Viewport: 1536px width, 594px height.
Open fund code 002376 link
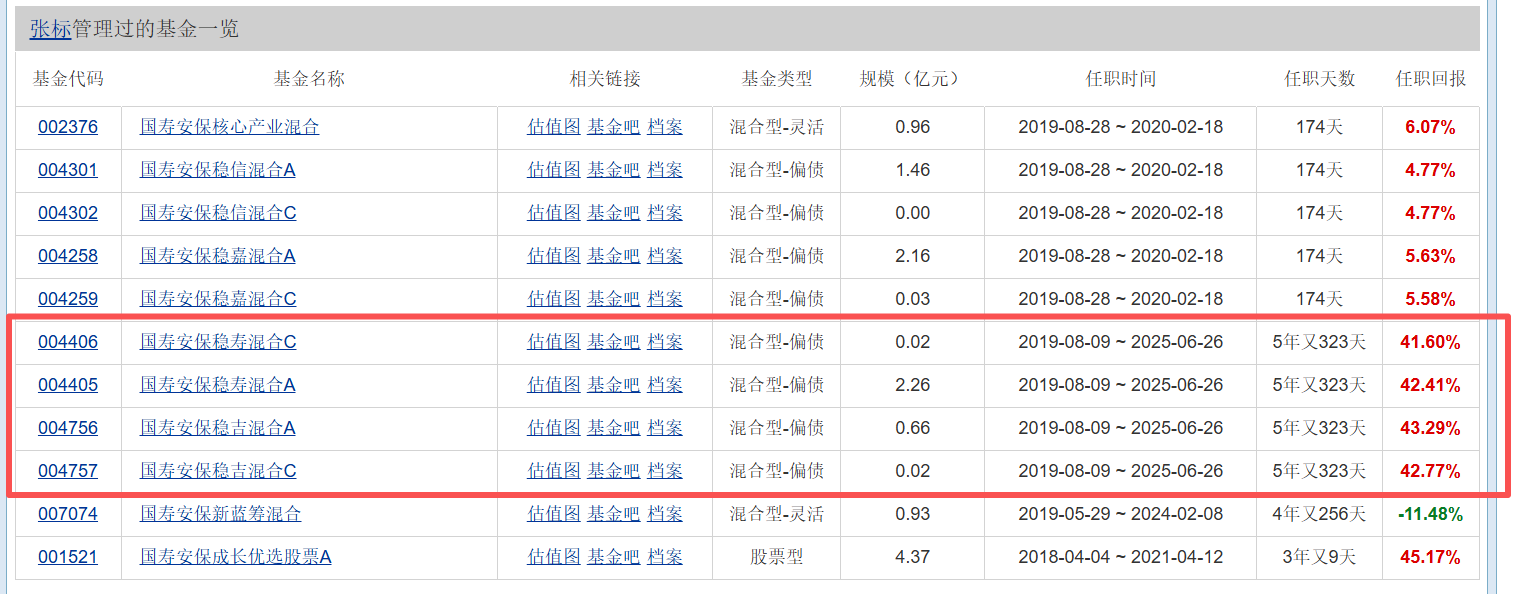coord(68,127)
